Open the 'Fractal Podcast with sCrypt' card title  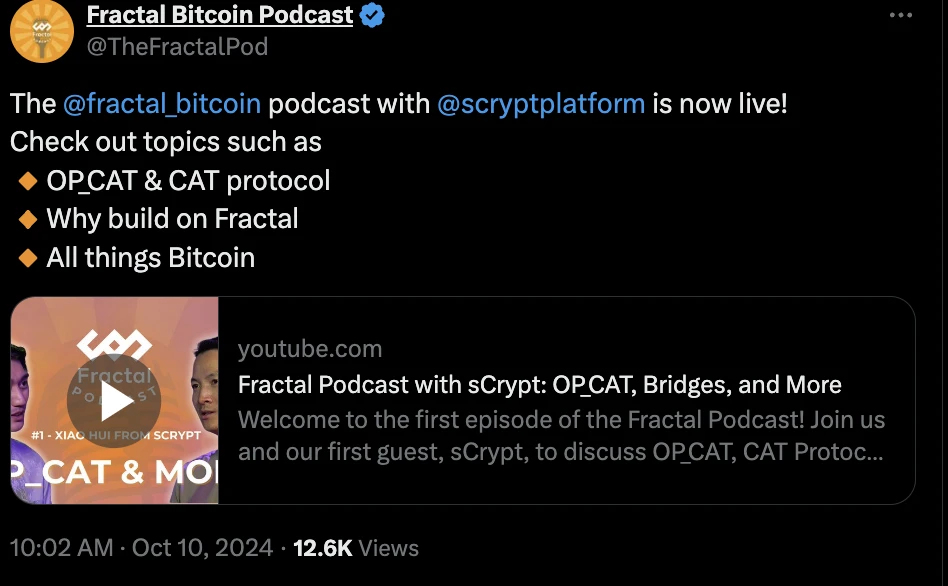[x=540, y=385]
